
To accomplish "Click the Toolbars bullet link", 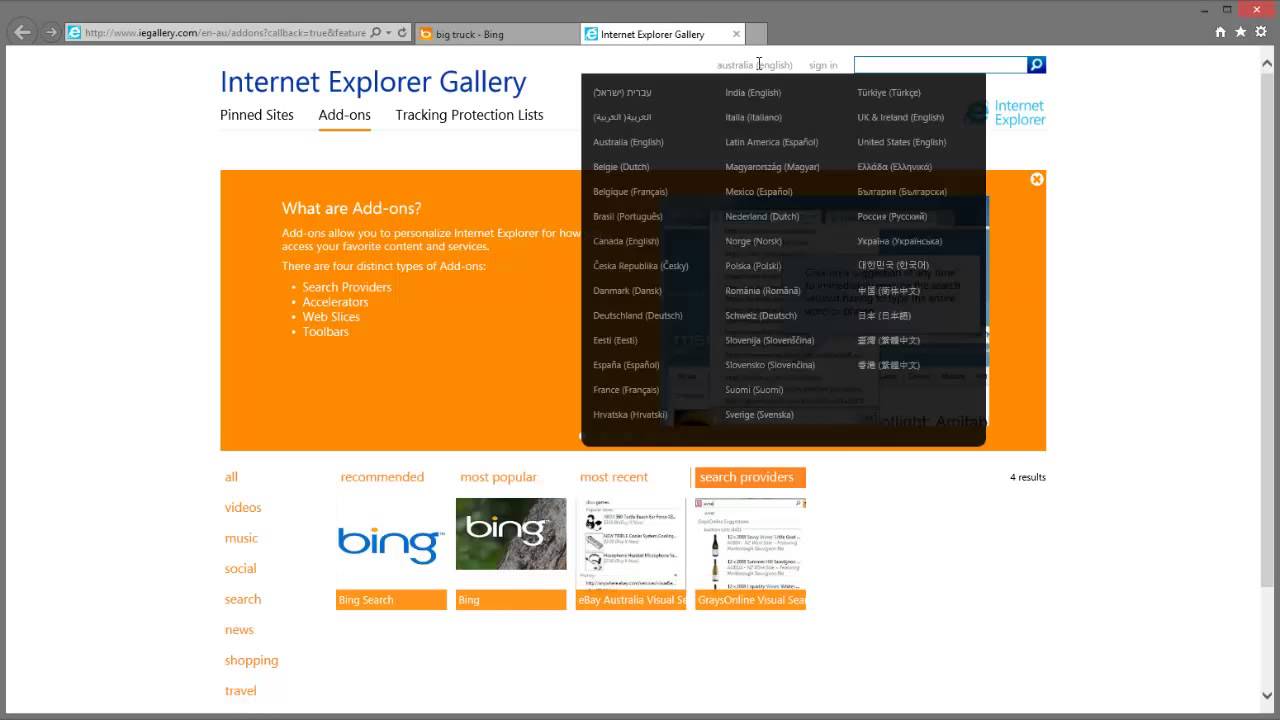I will coord(326,332).
